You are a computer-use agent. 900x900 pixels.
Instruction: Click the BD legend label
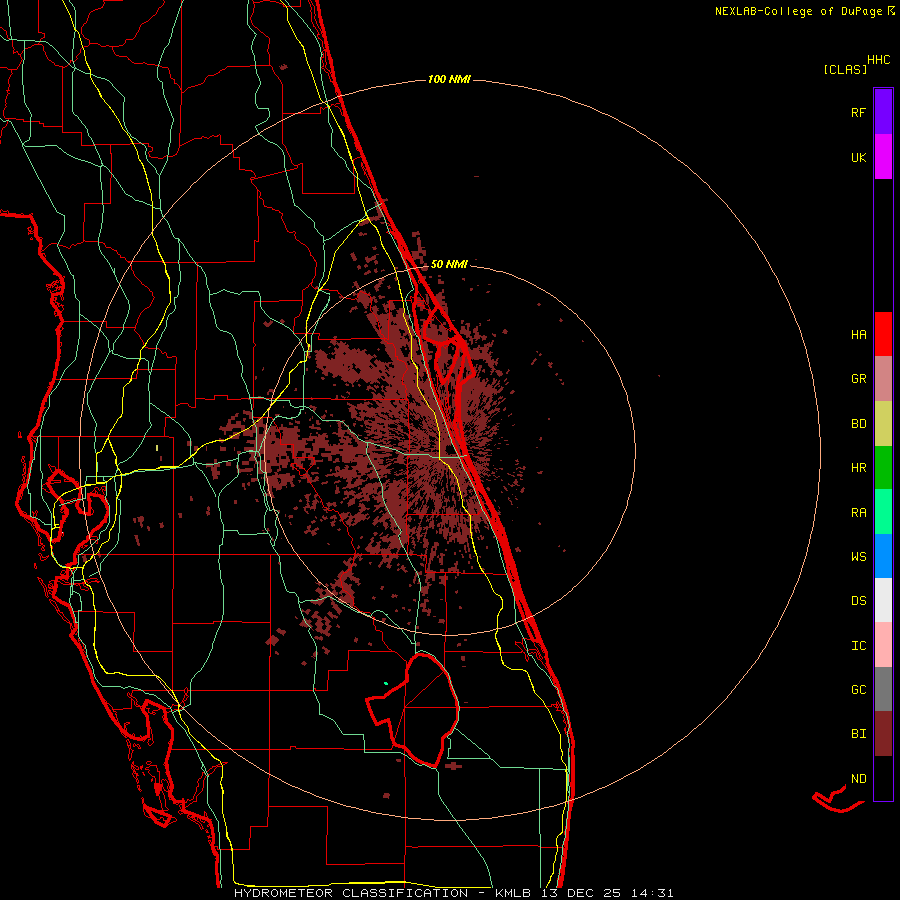coord(858,424)
